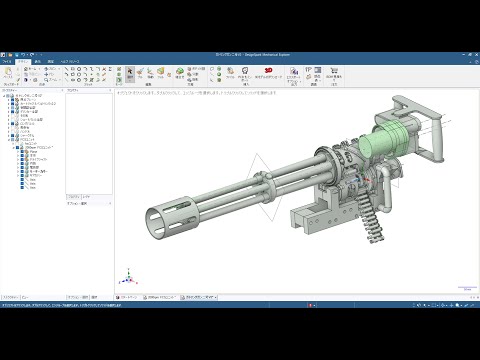Select the Circle sketch tool in top row
The height and width of the screenshot is (360, 480).
tap(79, 69)
